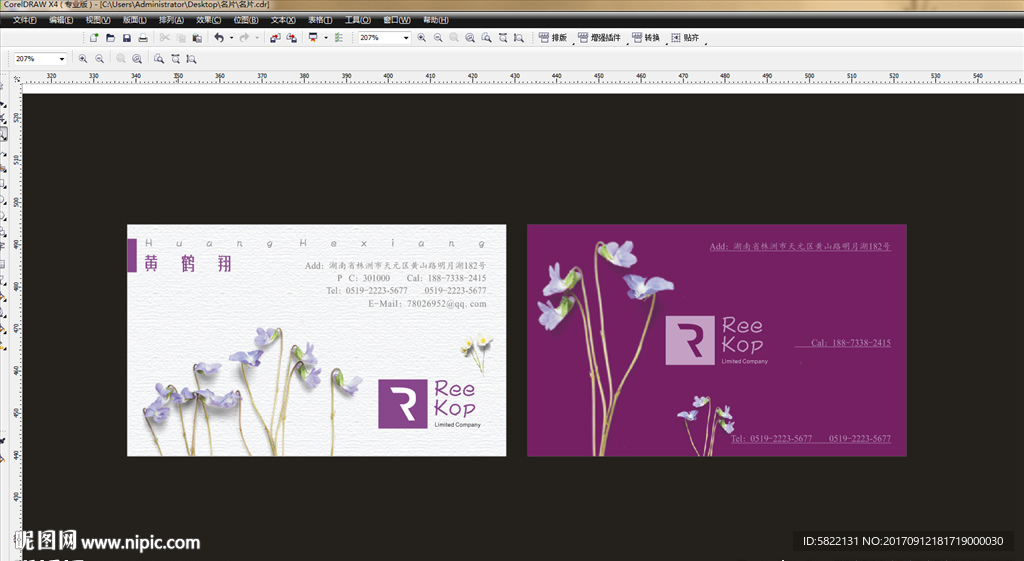Click the Print icon in the toolbar
The height and width of the screenshot is (561, 1024).
(x=143, y=38)
